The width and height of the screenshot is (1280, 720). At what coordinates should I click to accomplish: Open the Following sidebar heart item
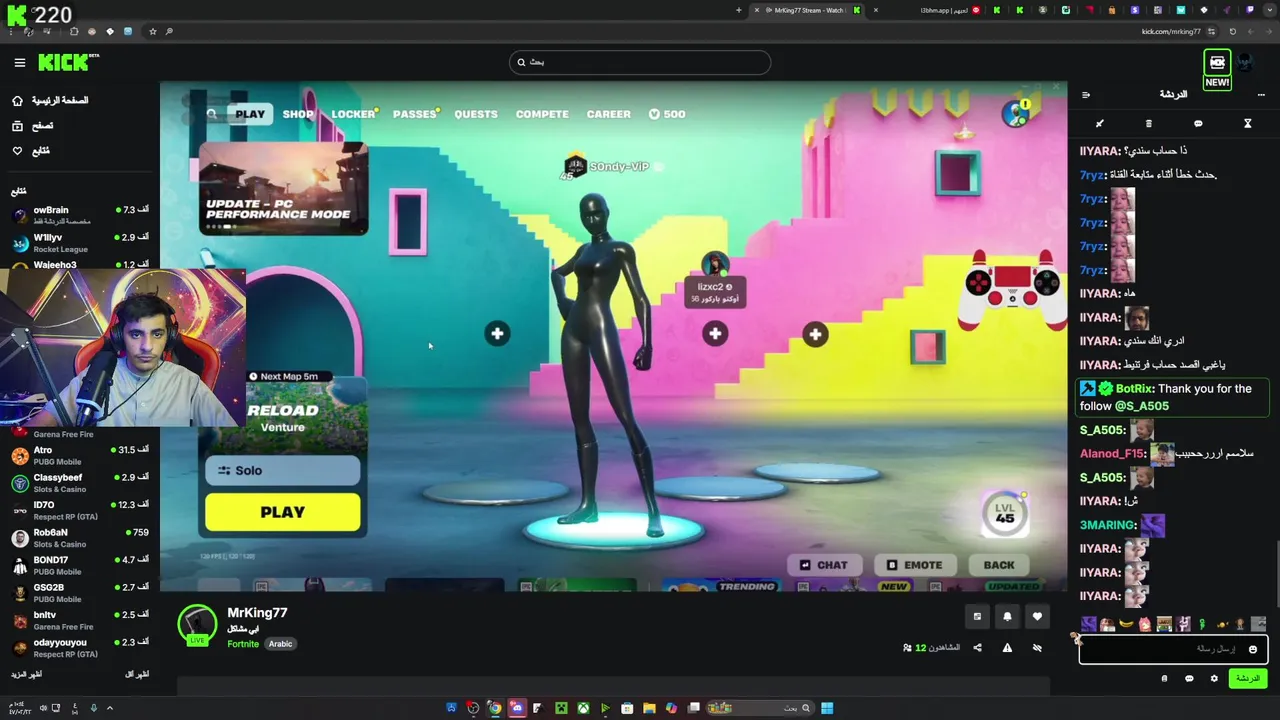(30, 150)
